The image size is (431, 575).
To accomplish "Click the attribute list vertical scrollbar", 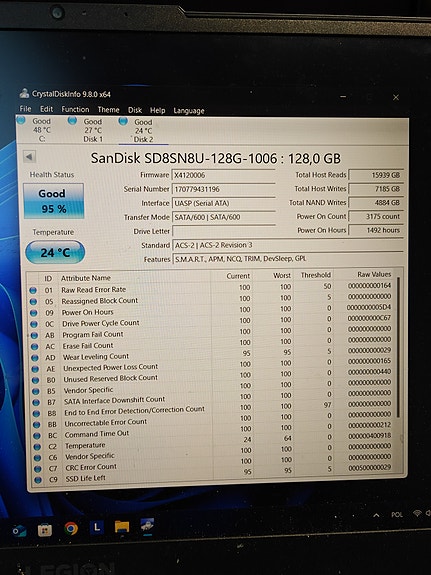I will pos(398,347).
